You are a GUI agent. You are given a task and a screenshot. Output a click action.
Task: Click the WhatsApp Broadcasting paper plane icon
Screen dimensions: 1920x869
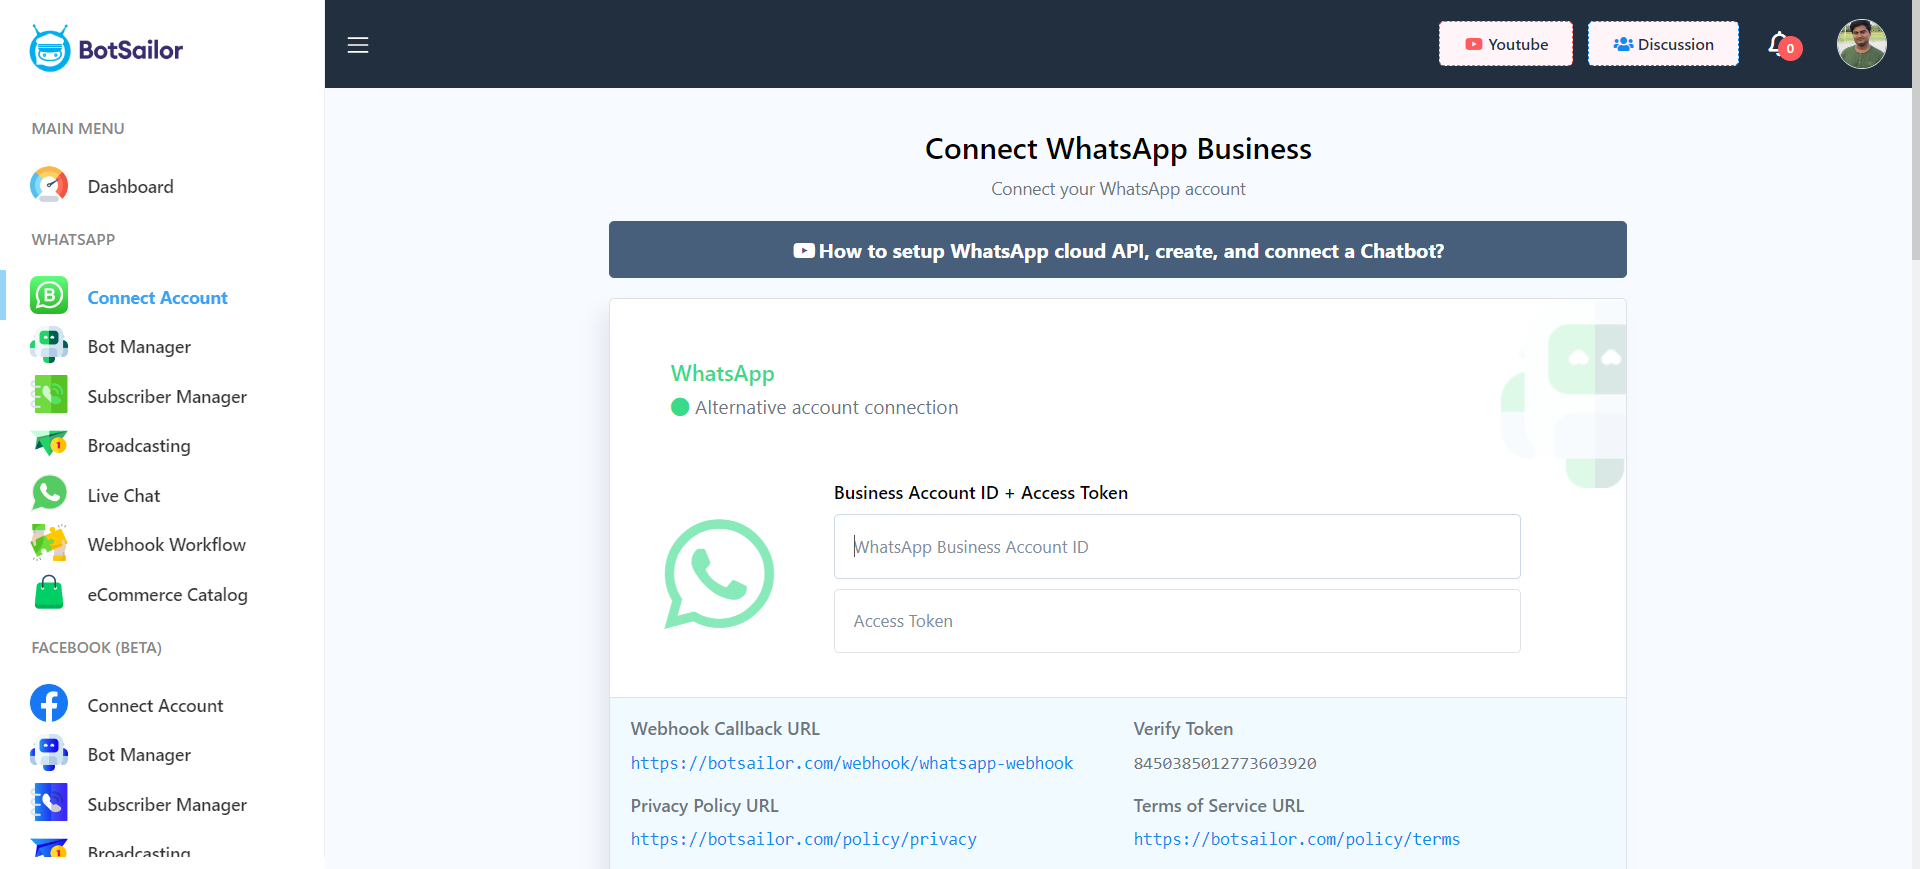coord(49,444)
